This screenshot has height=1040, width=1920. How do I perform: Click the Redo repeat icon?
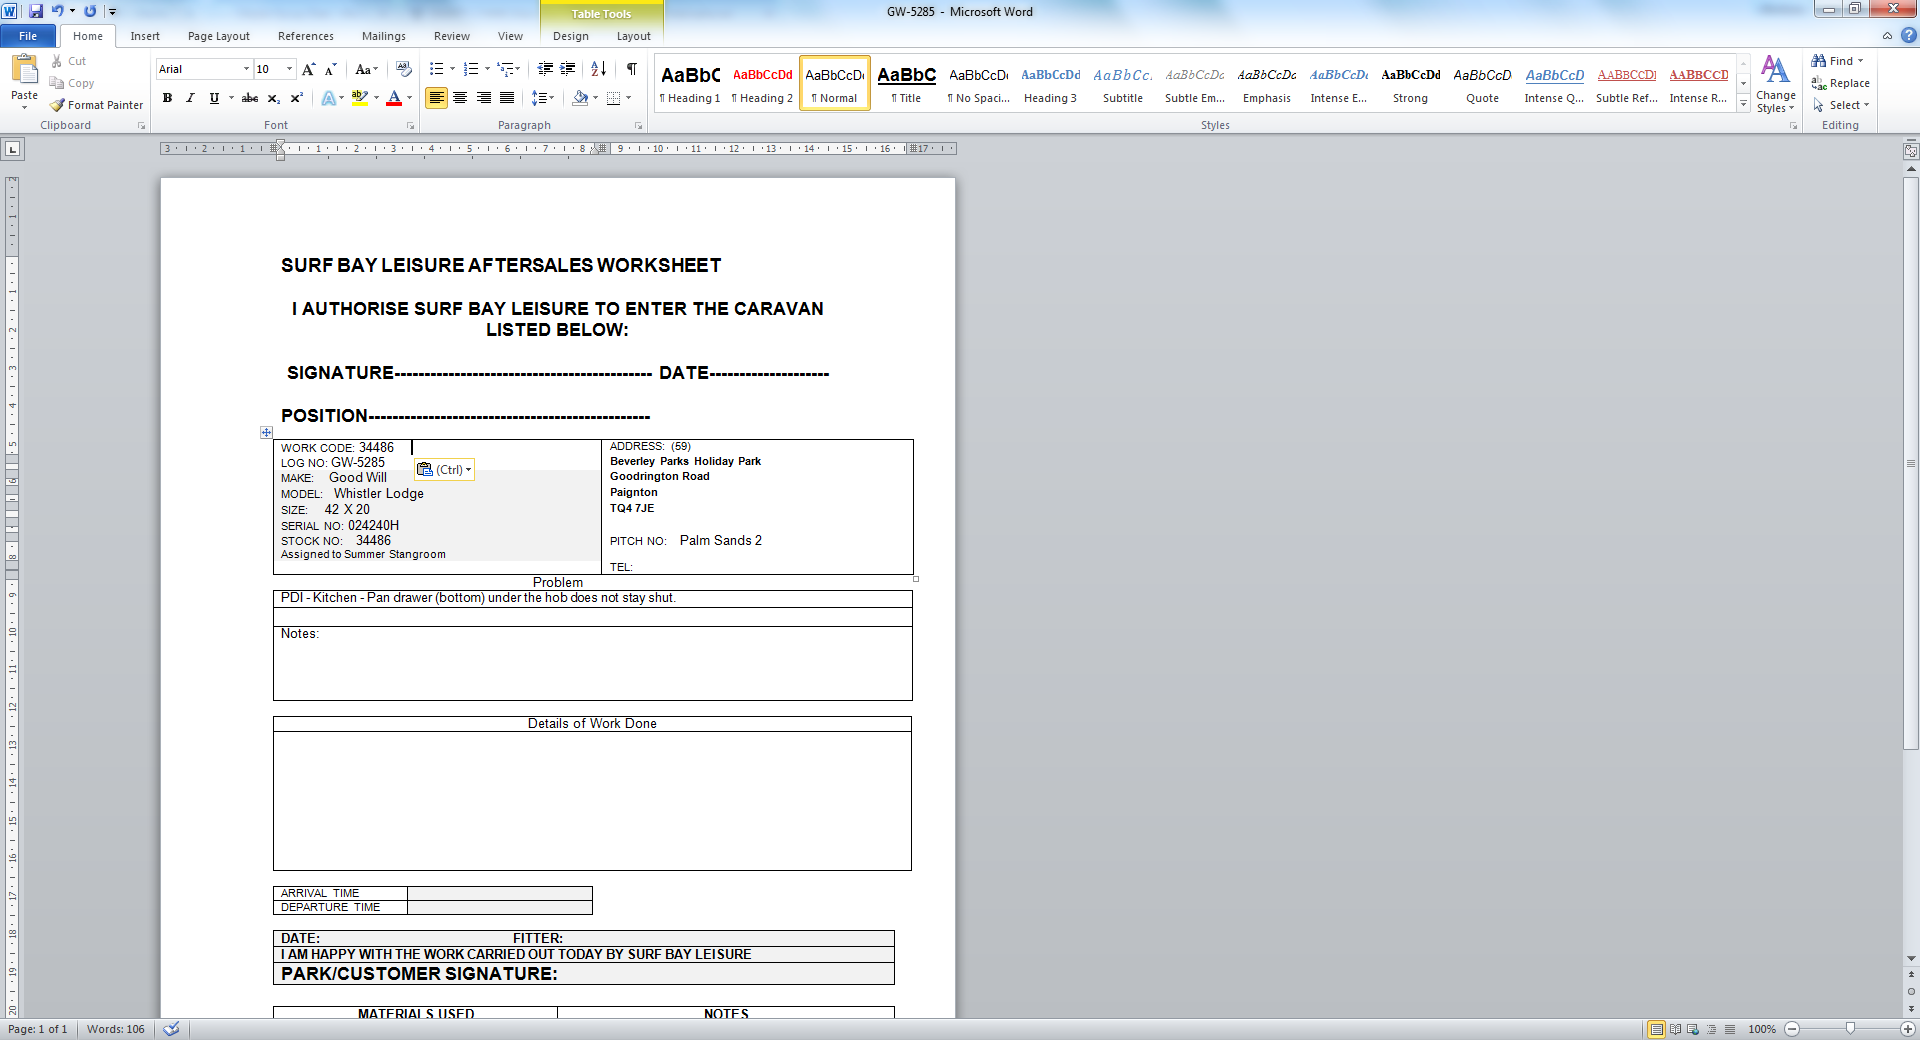click(90, 11)
